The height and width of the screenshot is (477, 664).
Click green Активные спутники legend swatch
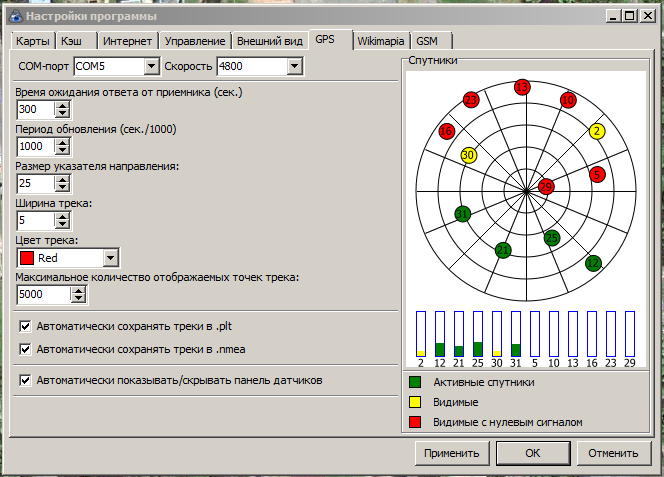[x=415, y=382]
